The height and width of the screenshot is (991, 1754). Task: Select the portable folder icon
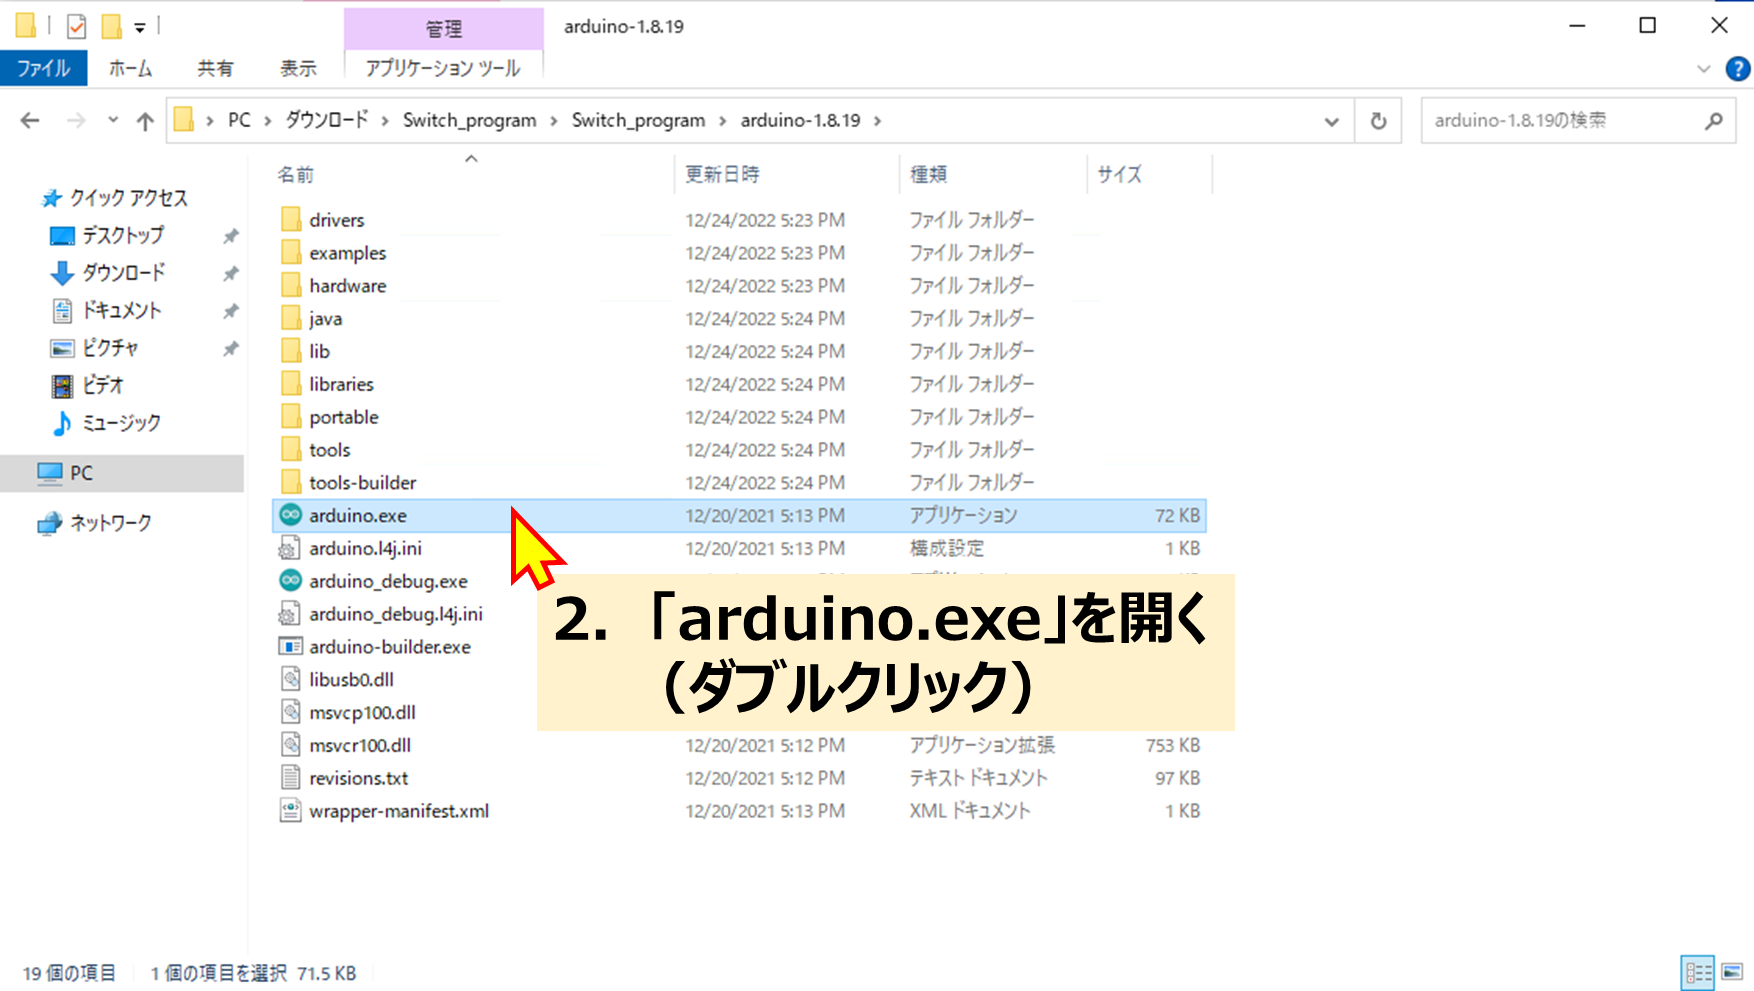click(x=291, y=416)
